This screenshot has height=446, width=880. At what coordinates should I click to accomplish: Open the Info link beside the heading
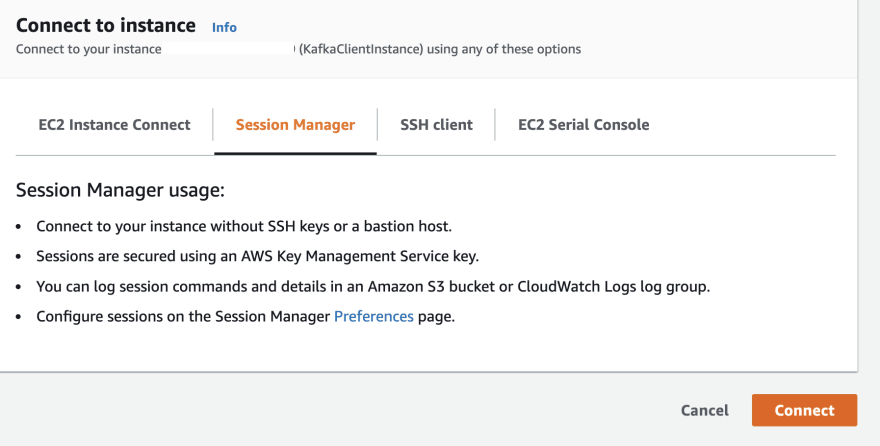pos(224,27)
